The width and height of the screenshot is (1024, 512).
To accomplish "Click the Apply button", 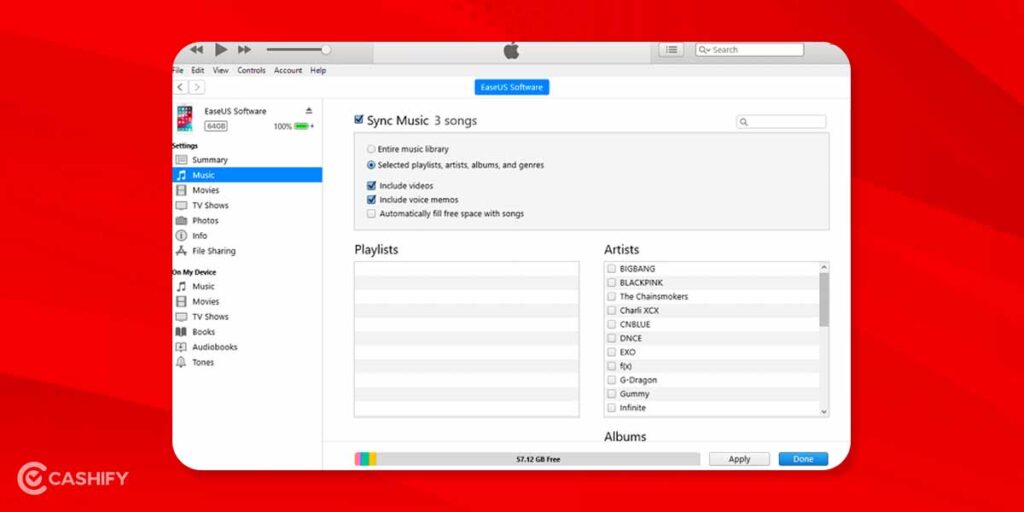I will (739, 459).
